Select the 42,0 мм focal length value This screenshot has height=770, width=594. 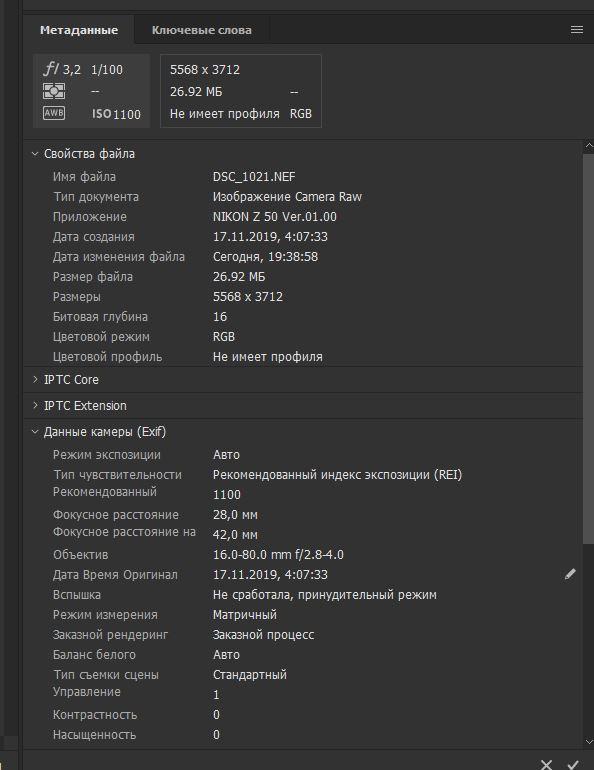click(x=235, y=535)
